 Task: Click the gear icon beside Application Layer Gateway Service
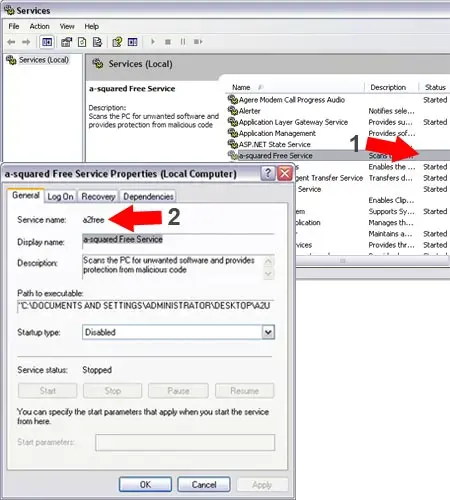[232, 122]
